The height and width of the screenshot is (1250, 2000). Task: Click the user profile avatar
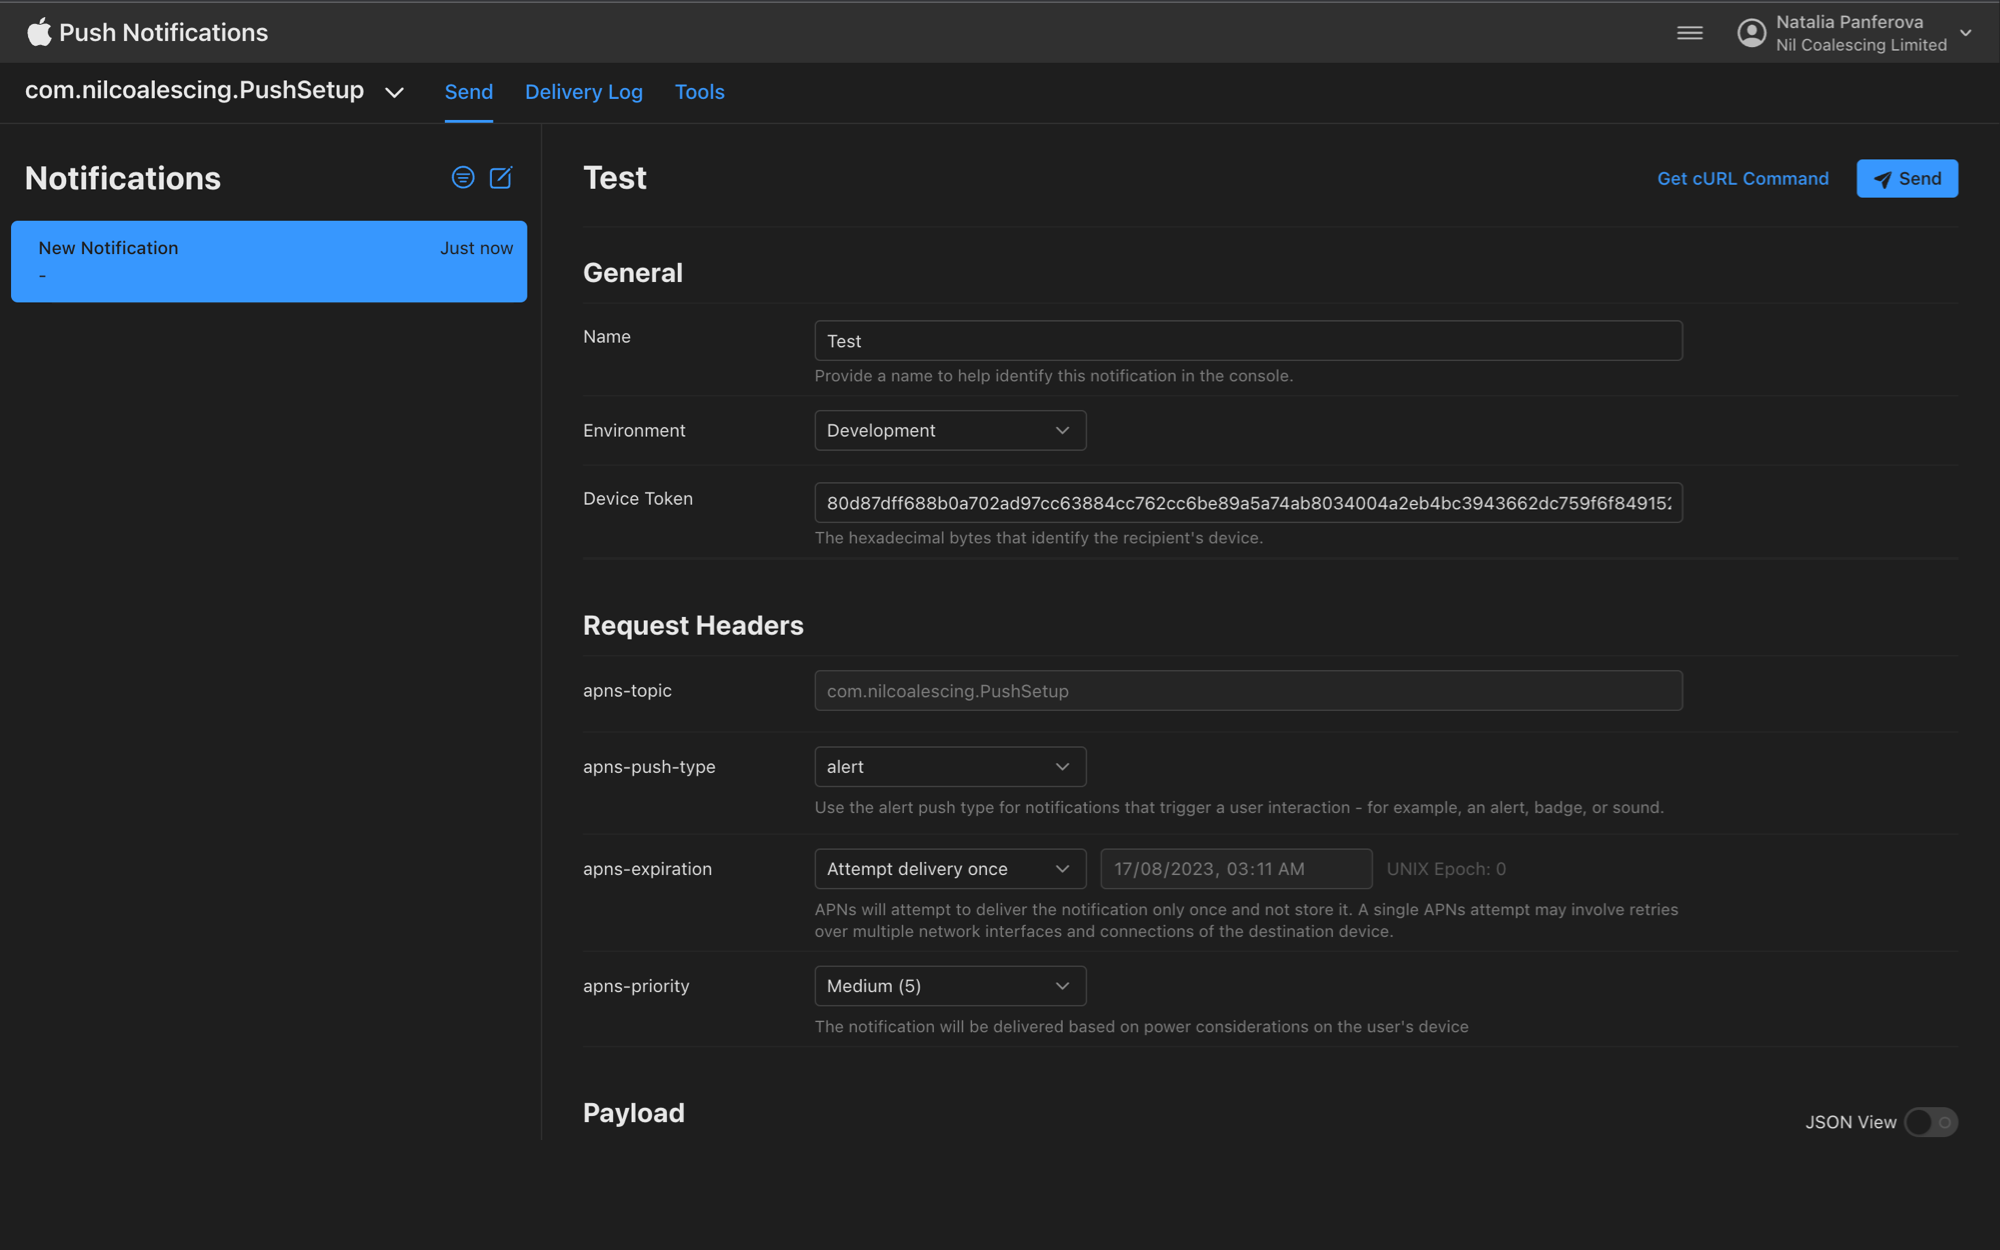click(x=1751, y=32)
